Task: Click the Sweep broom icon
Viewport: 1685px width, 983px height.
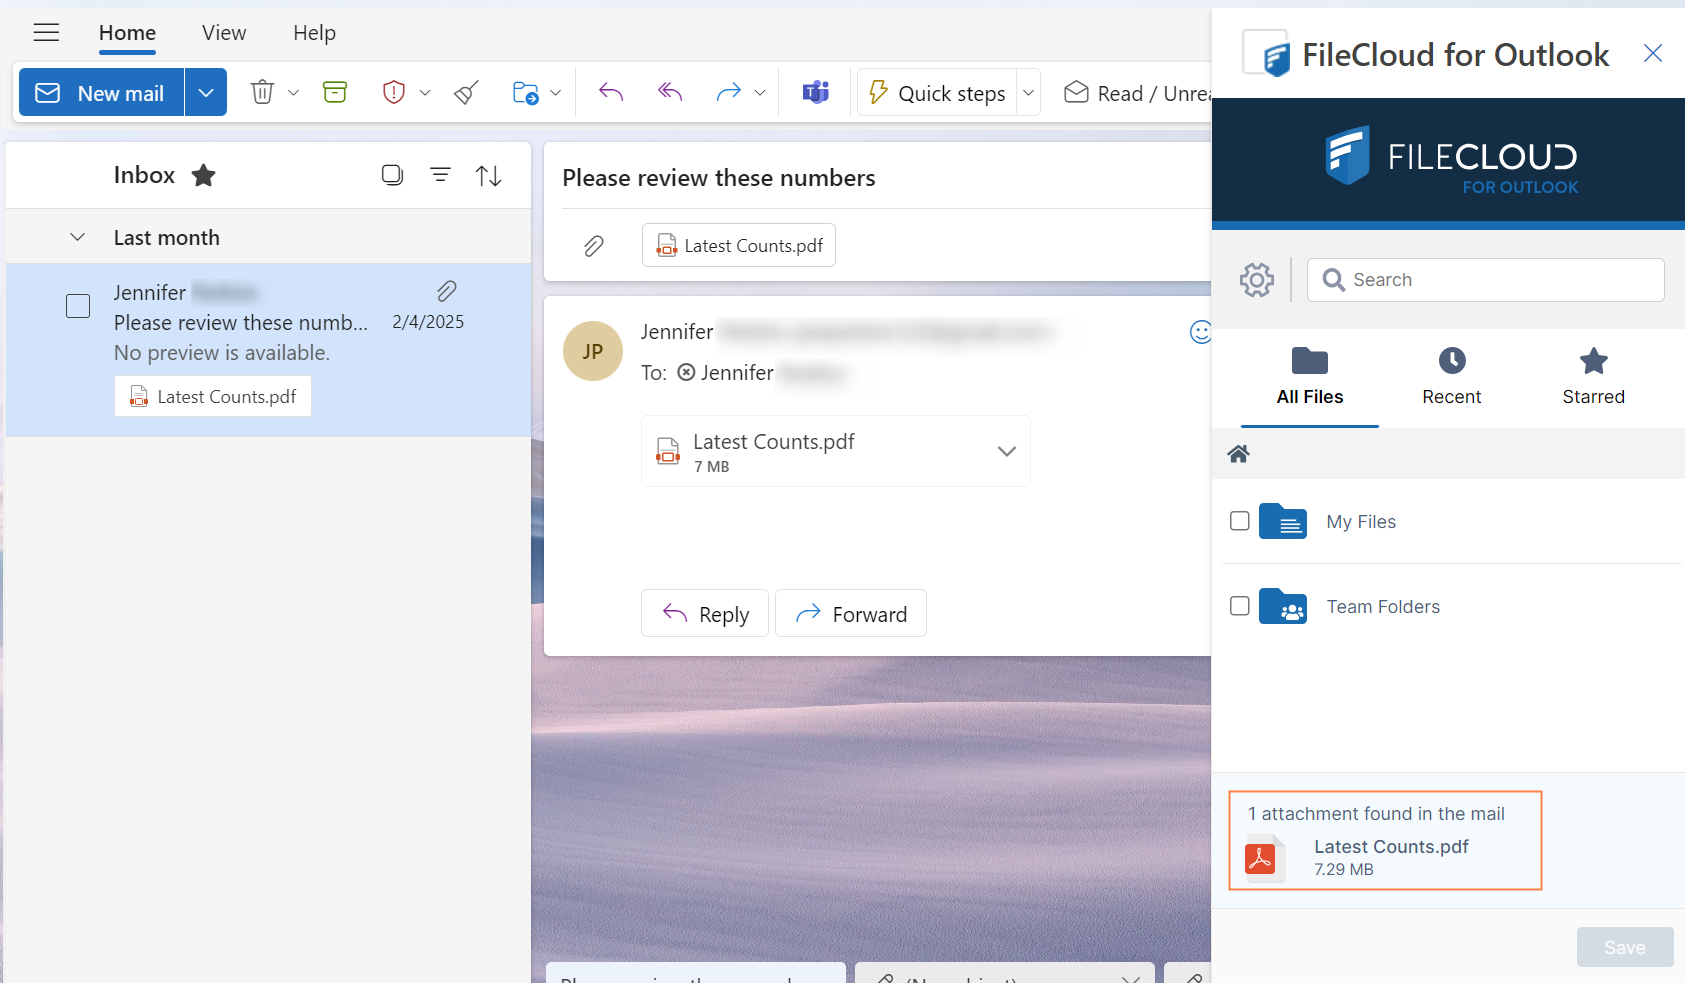Action: (466, 93)
